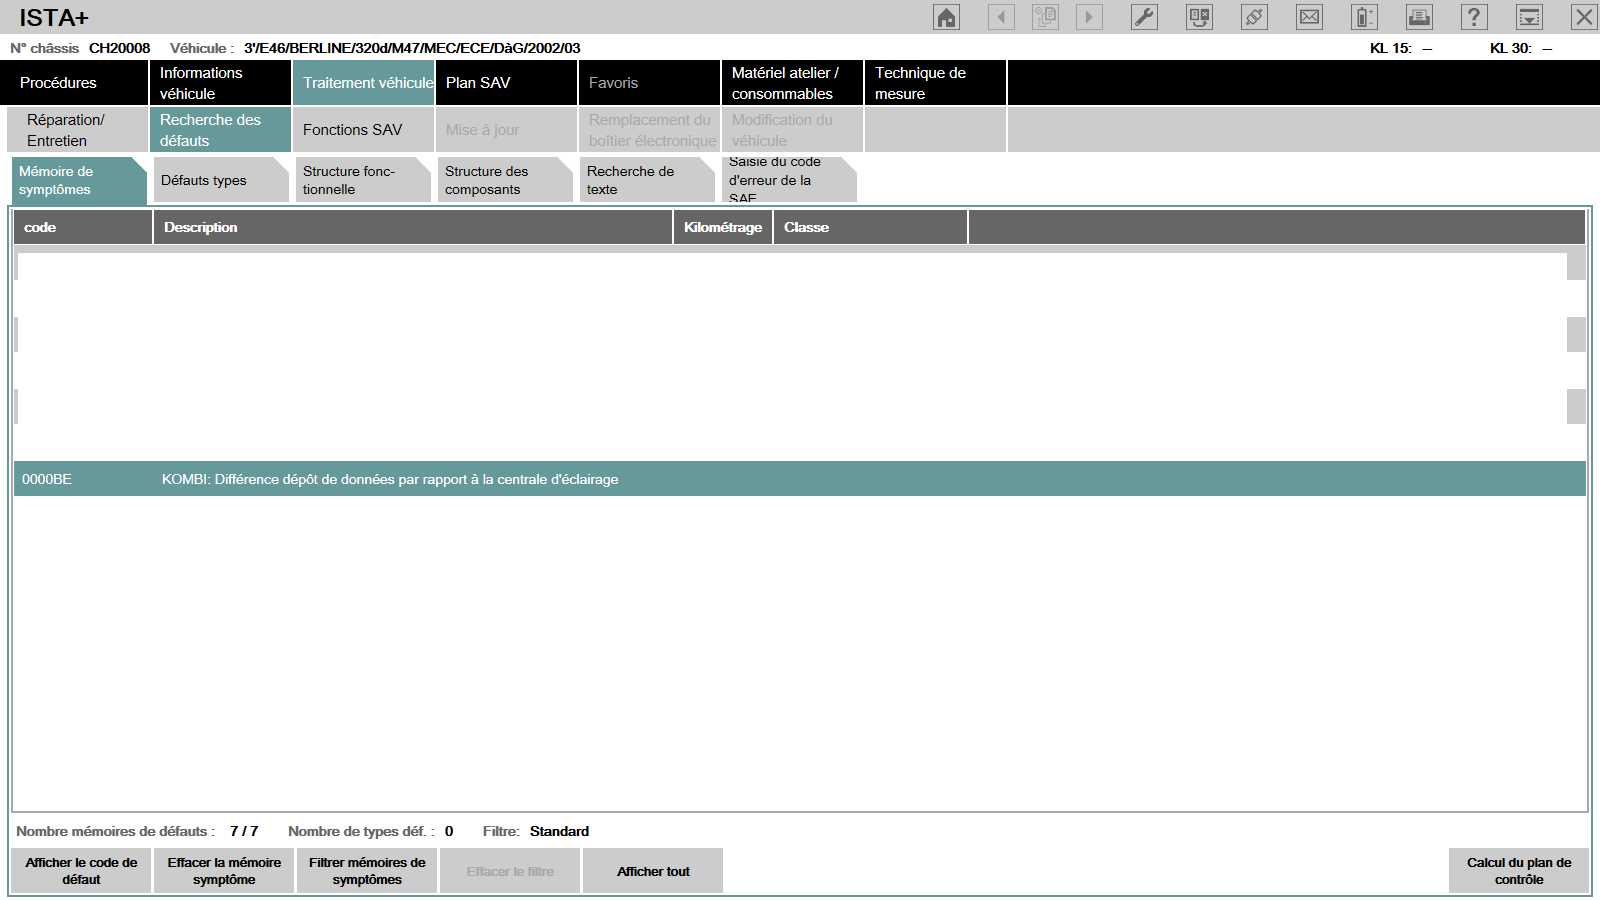Sort by the code column header
The height and width of the screenshot is (900, 1600).
(83, 227)
